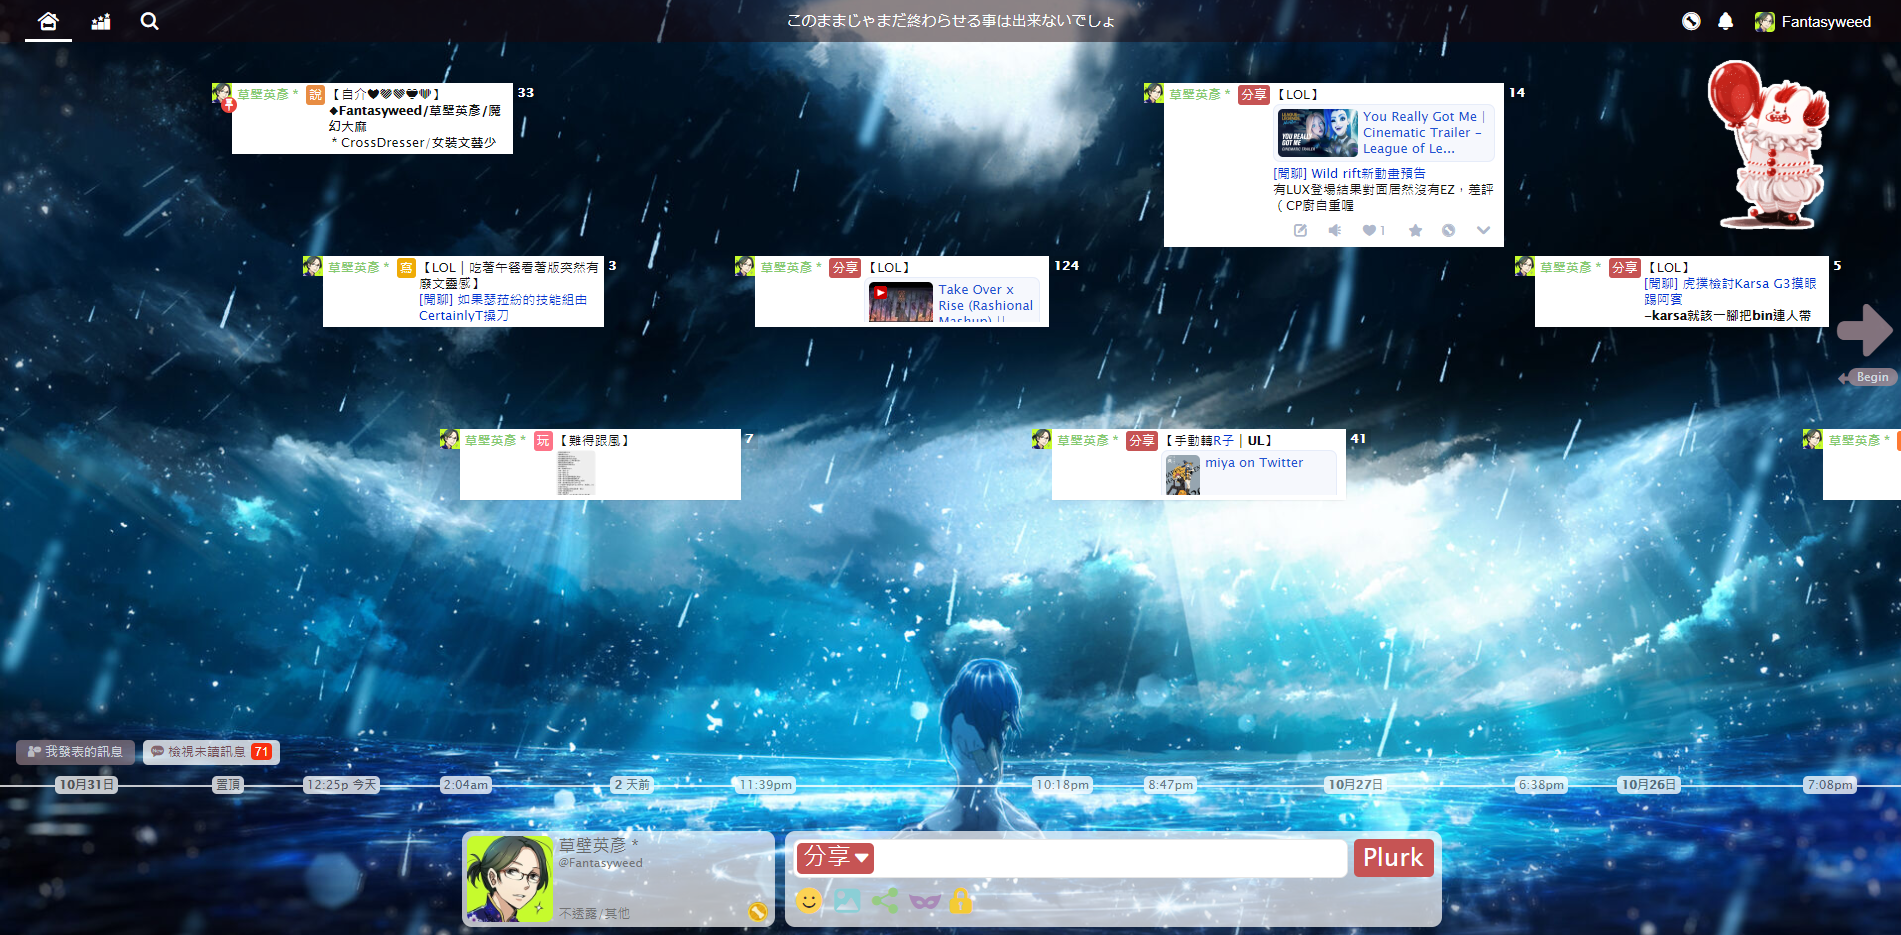Jump to the 6:38pm timeline marker
Image resolution: width=1901 pixels, height=935 pixels.
pos(1541,785)
